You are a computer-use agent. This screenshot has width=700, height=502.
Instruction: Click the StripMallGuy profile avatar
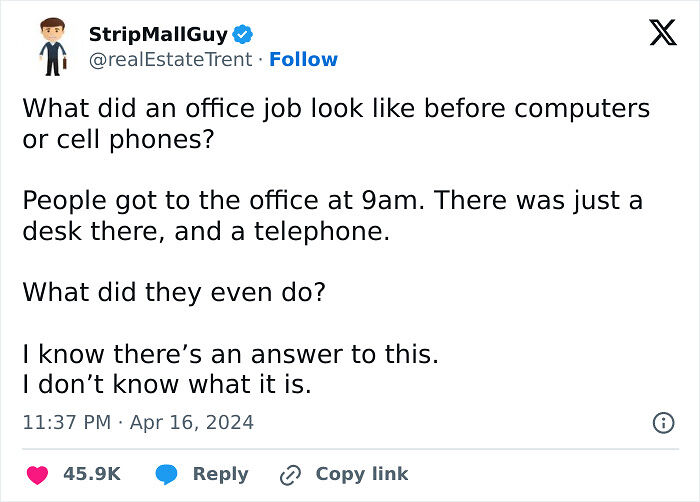(46, 47)
